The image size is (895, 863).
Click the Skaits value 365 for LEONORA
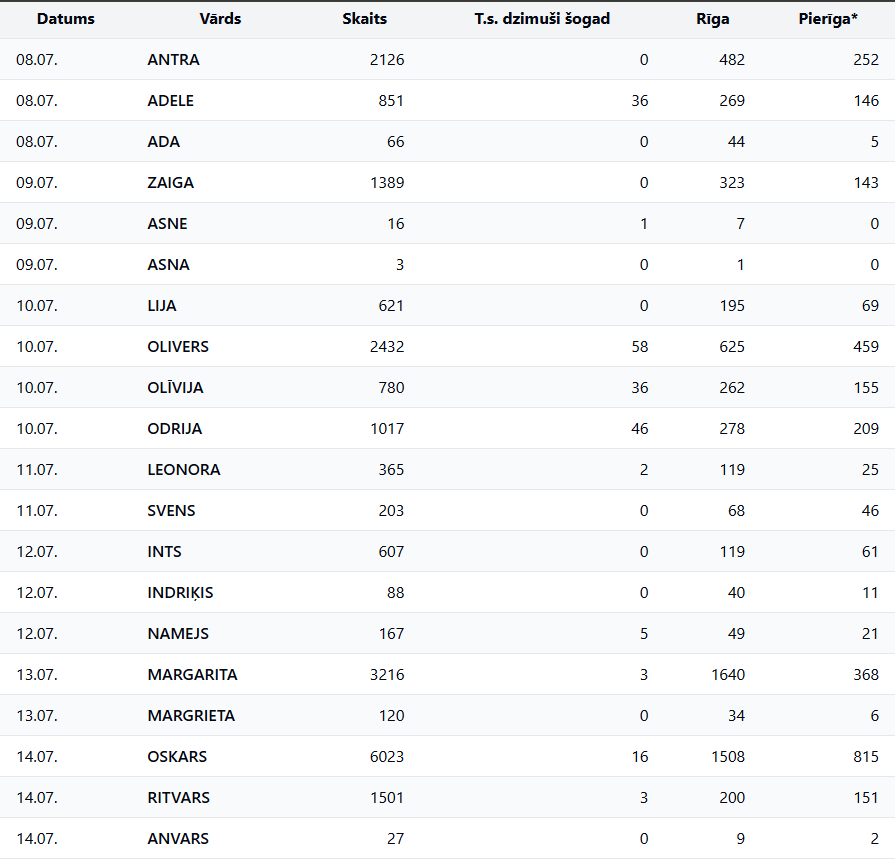[391, 470]
